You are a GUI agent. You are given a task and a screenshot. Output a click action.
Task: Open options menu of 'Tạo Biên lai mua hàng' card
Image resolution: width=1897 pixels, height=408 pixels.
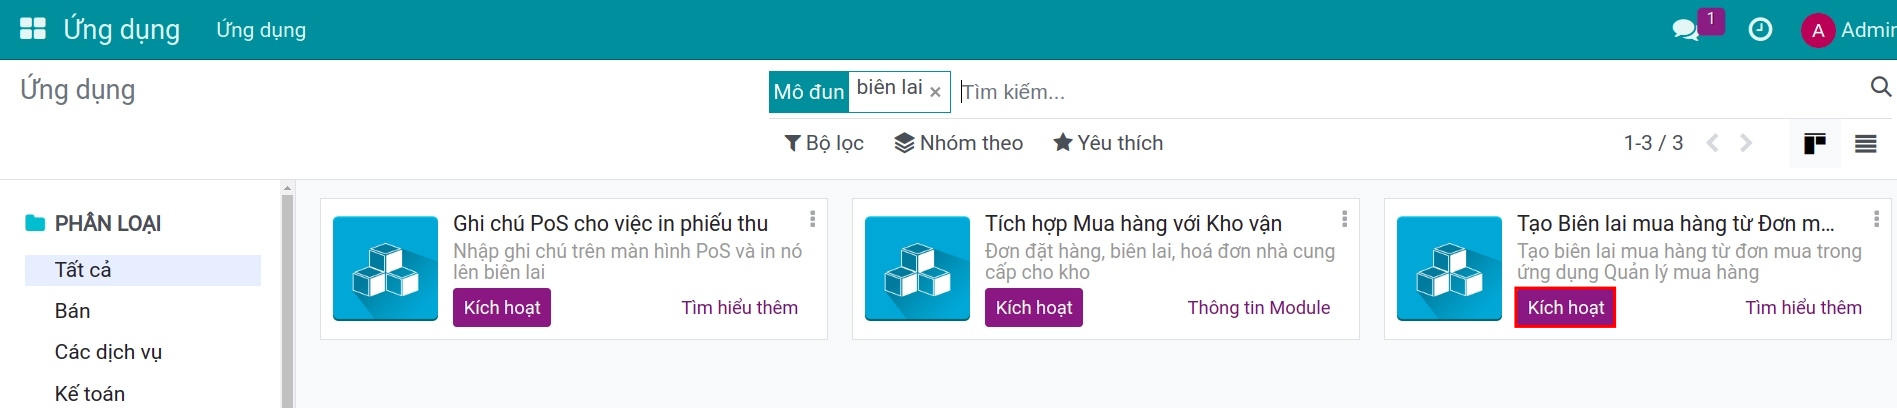[1876, 218]
